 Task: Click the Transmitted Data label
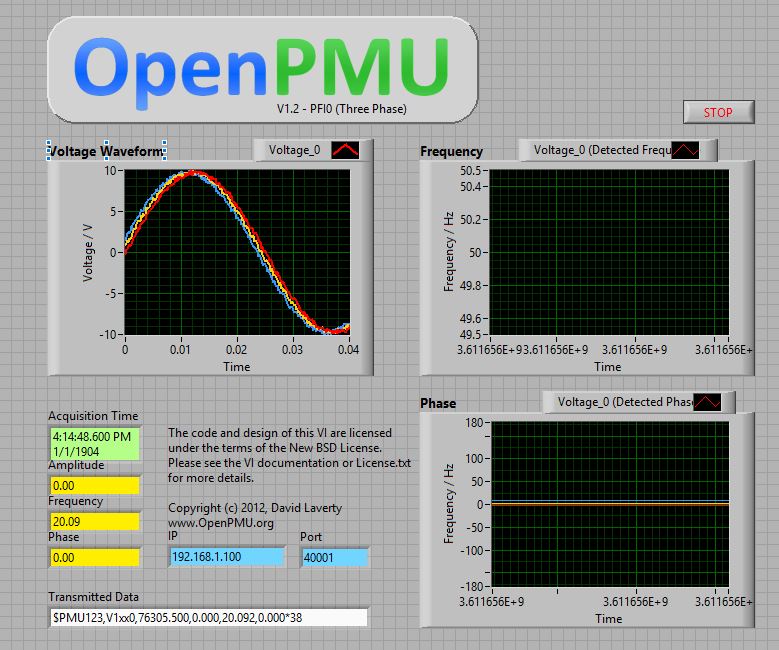coord(93,597)
